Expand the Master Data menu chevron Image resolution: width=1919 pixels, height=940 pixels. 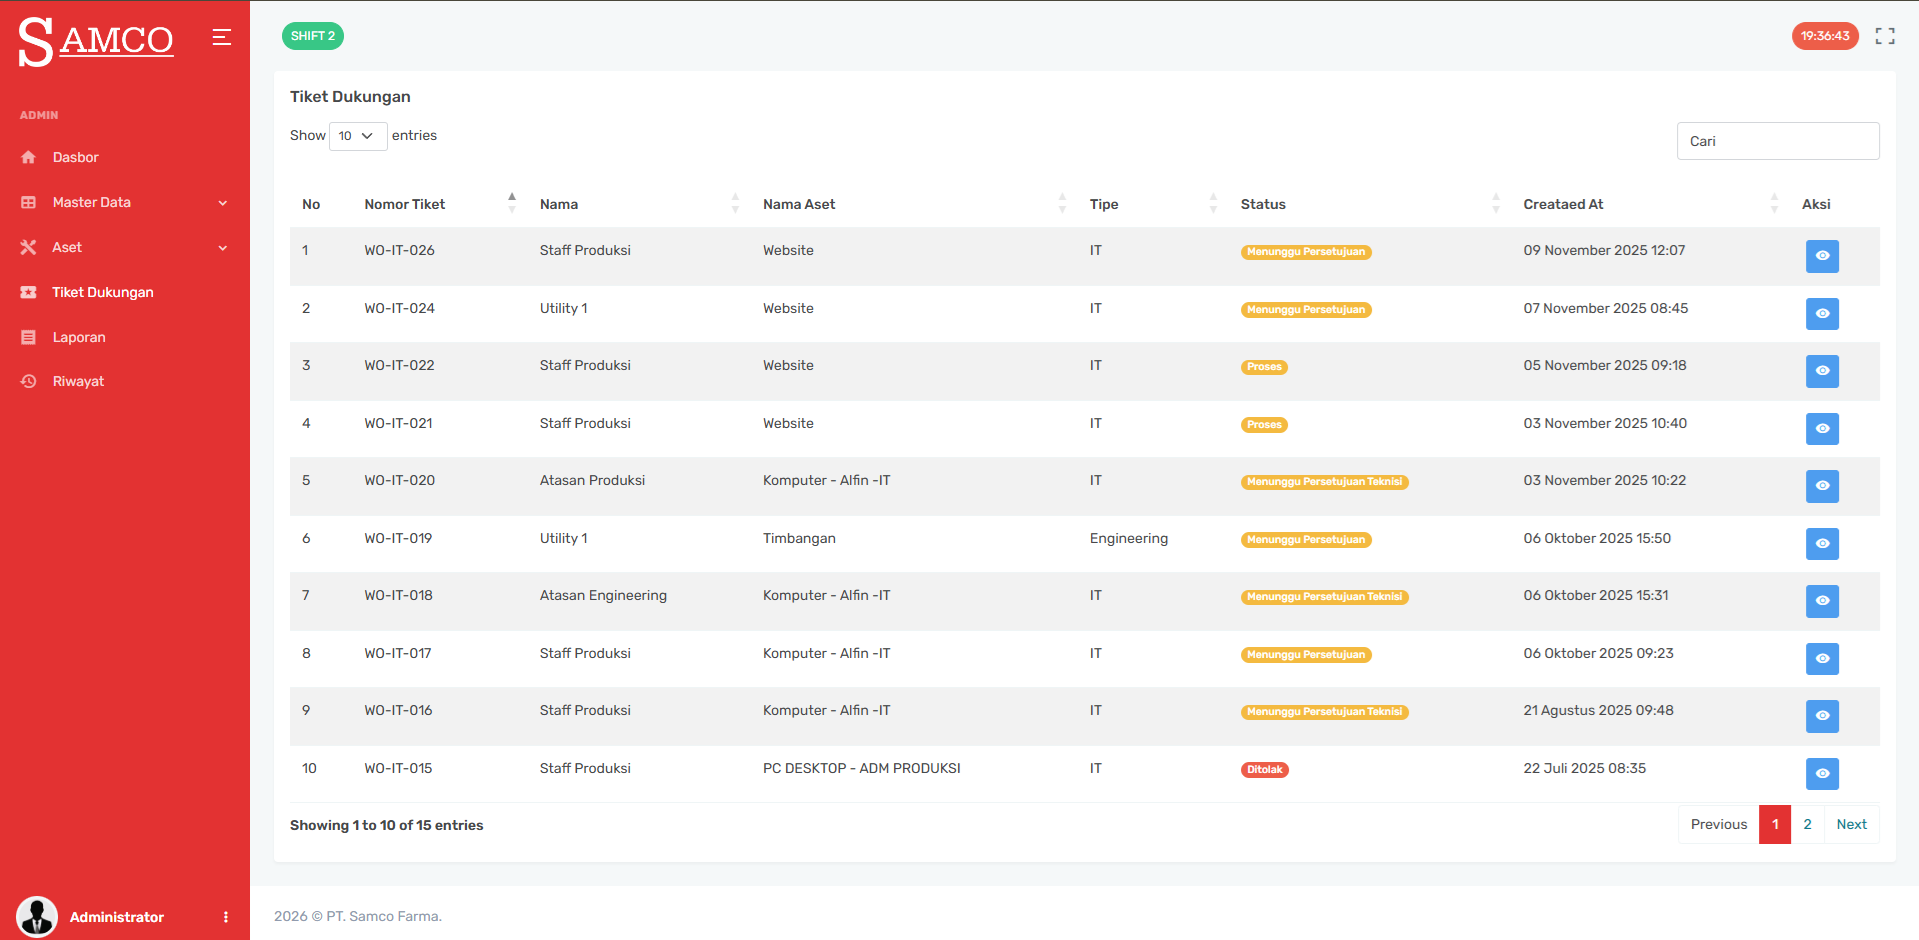tap(224, 202)
